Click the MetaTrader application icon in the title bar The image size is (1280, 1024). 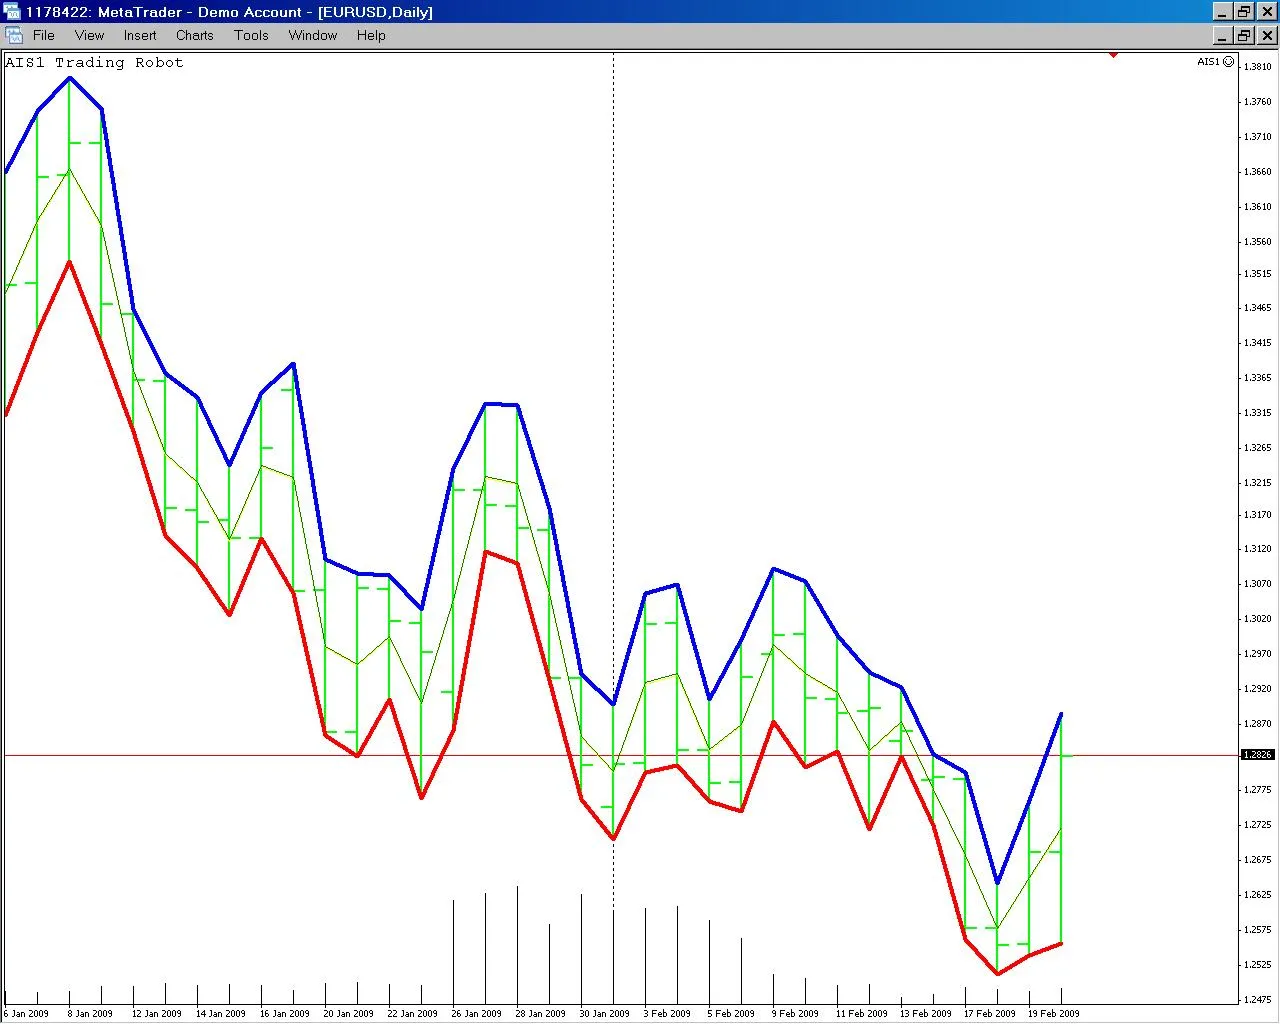click(13, 12)
